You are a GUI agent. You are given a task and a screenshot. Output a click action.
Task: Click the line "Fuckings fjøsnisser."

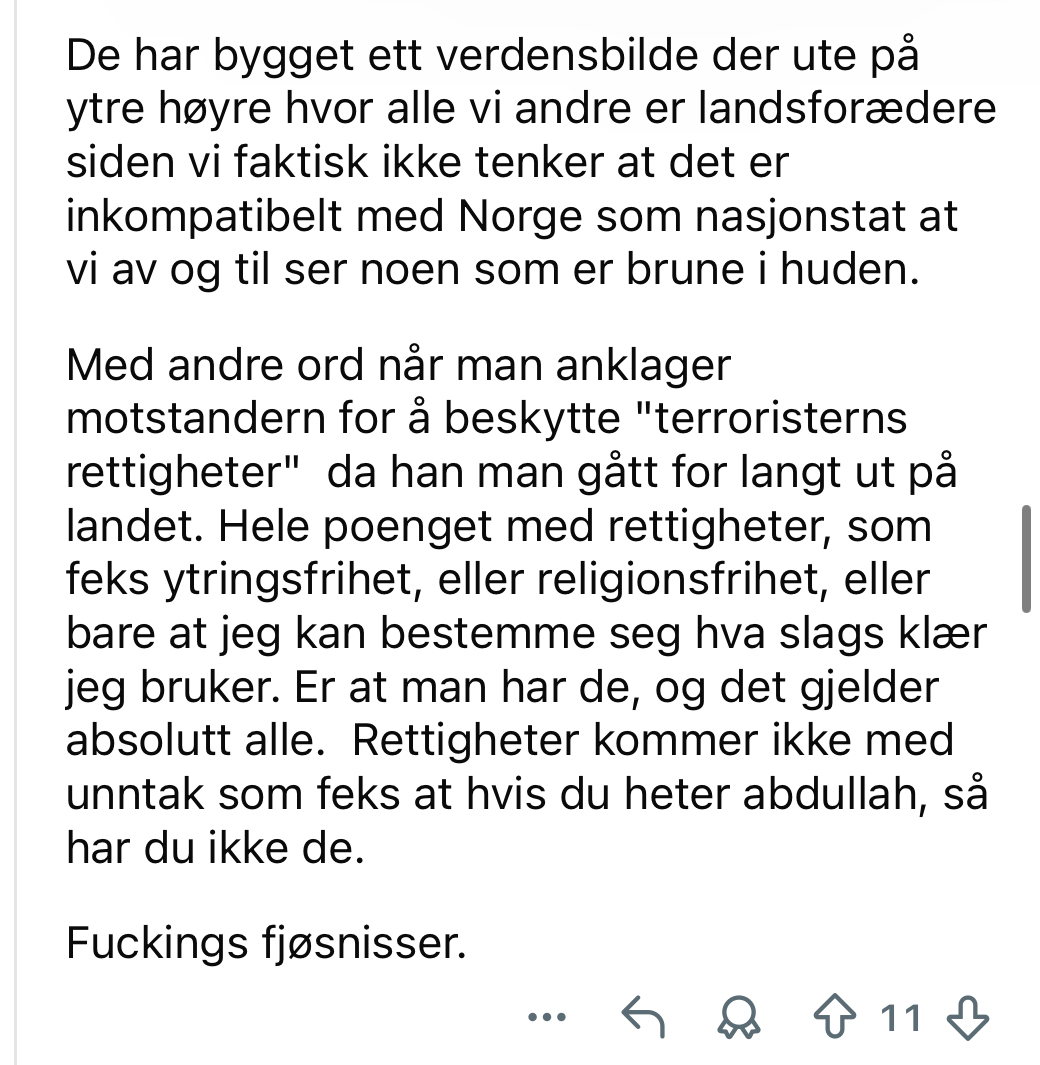click(x=266, y=943)
